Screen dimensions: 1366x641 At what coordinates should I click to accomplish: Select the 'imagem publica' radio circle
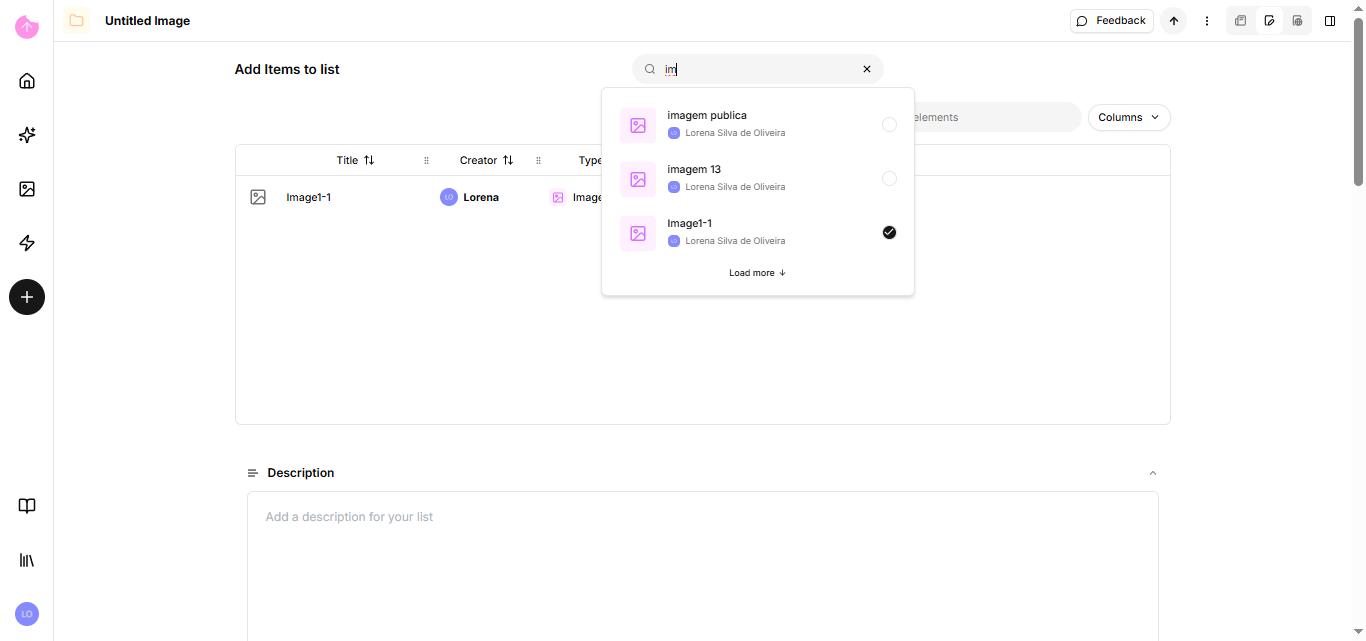coord(889,125)
